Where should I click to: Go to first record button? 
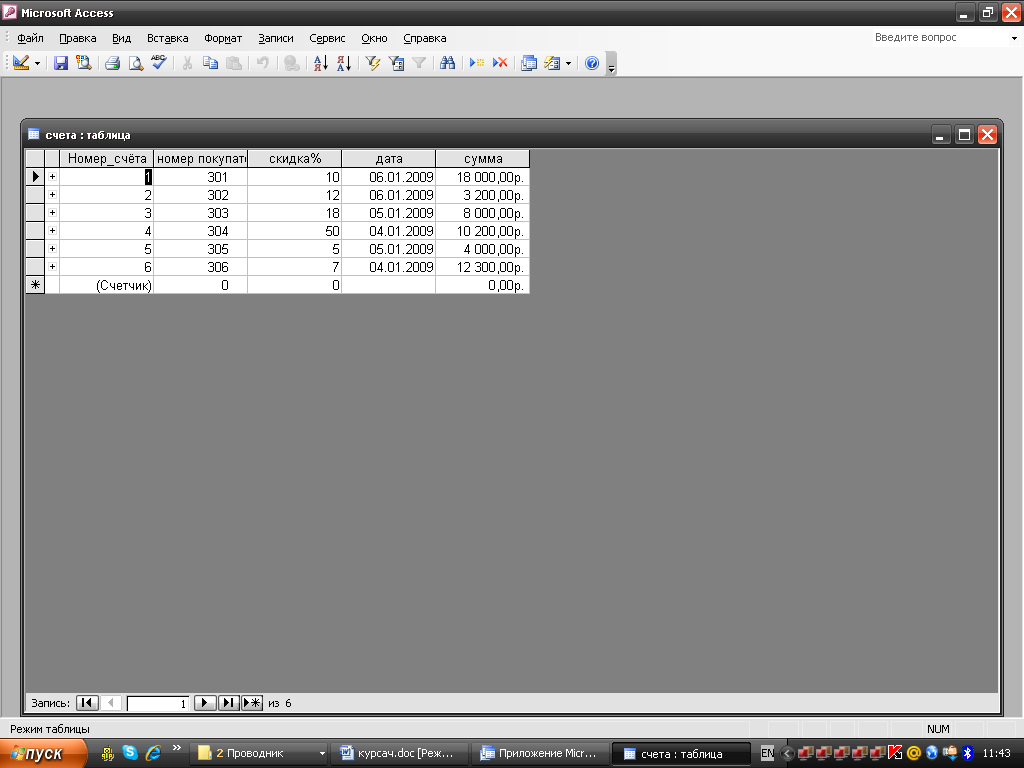click(87, 703)
